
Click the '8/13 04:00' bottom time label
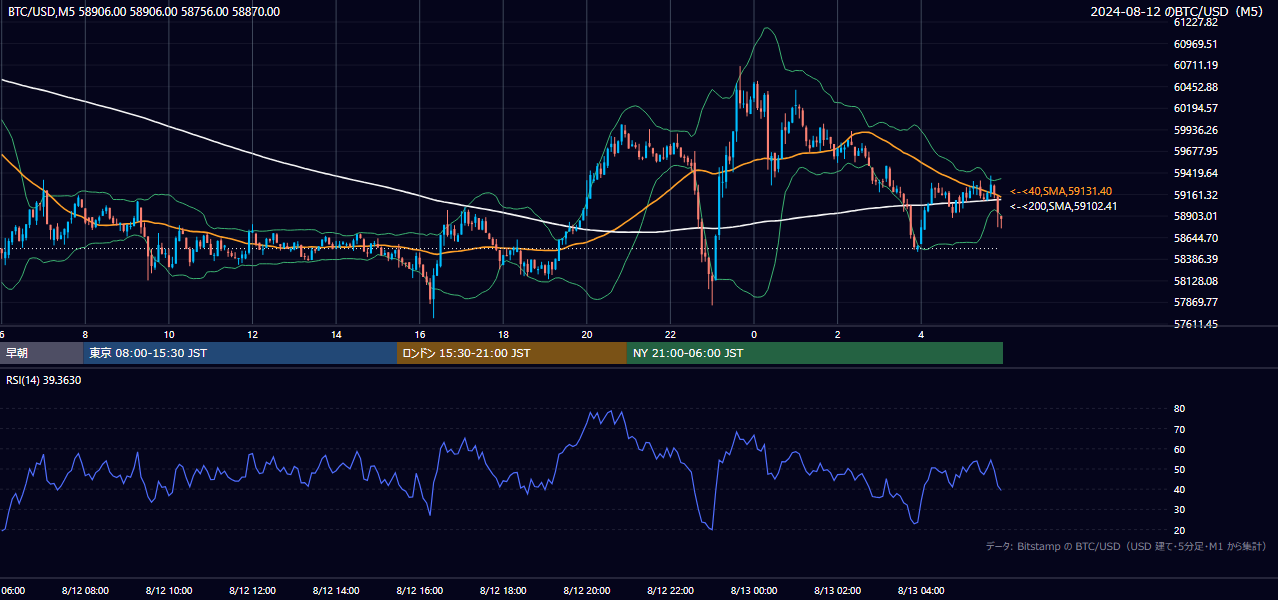click(921, 590)
